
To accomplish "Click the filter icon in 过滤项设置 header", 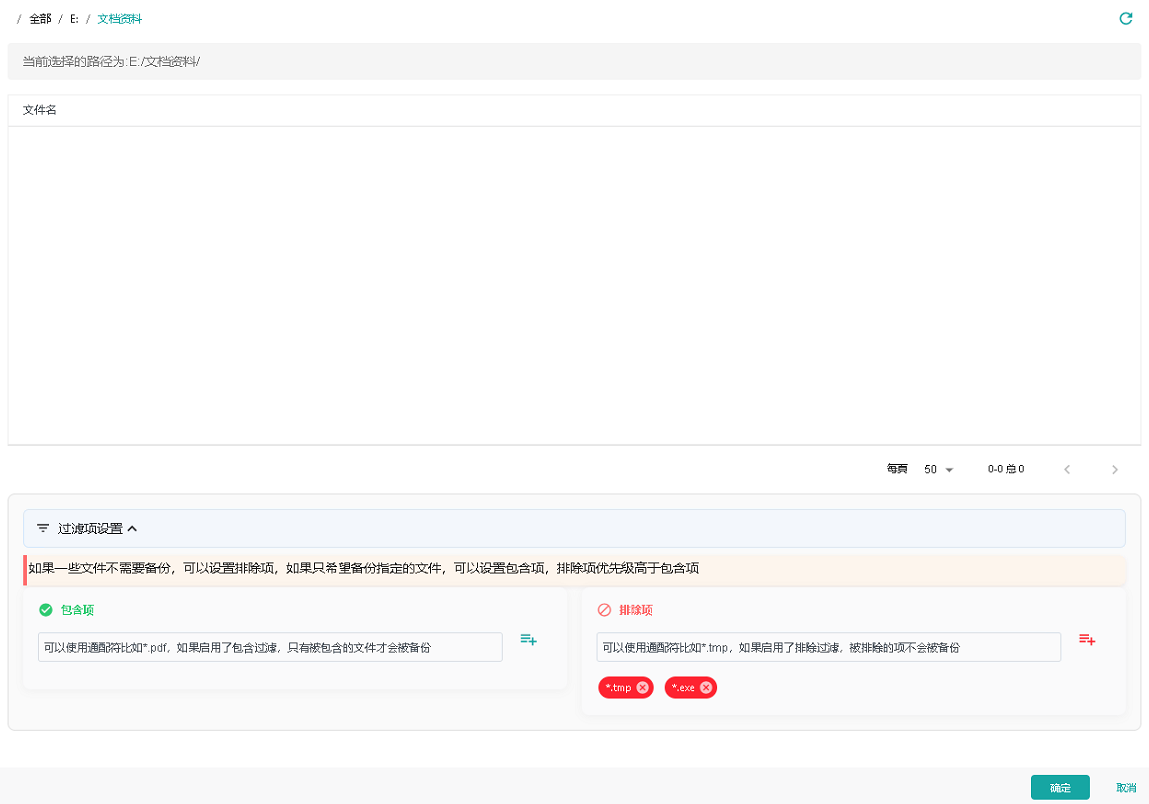I will tap(43, 528).
